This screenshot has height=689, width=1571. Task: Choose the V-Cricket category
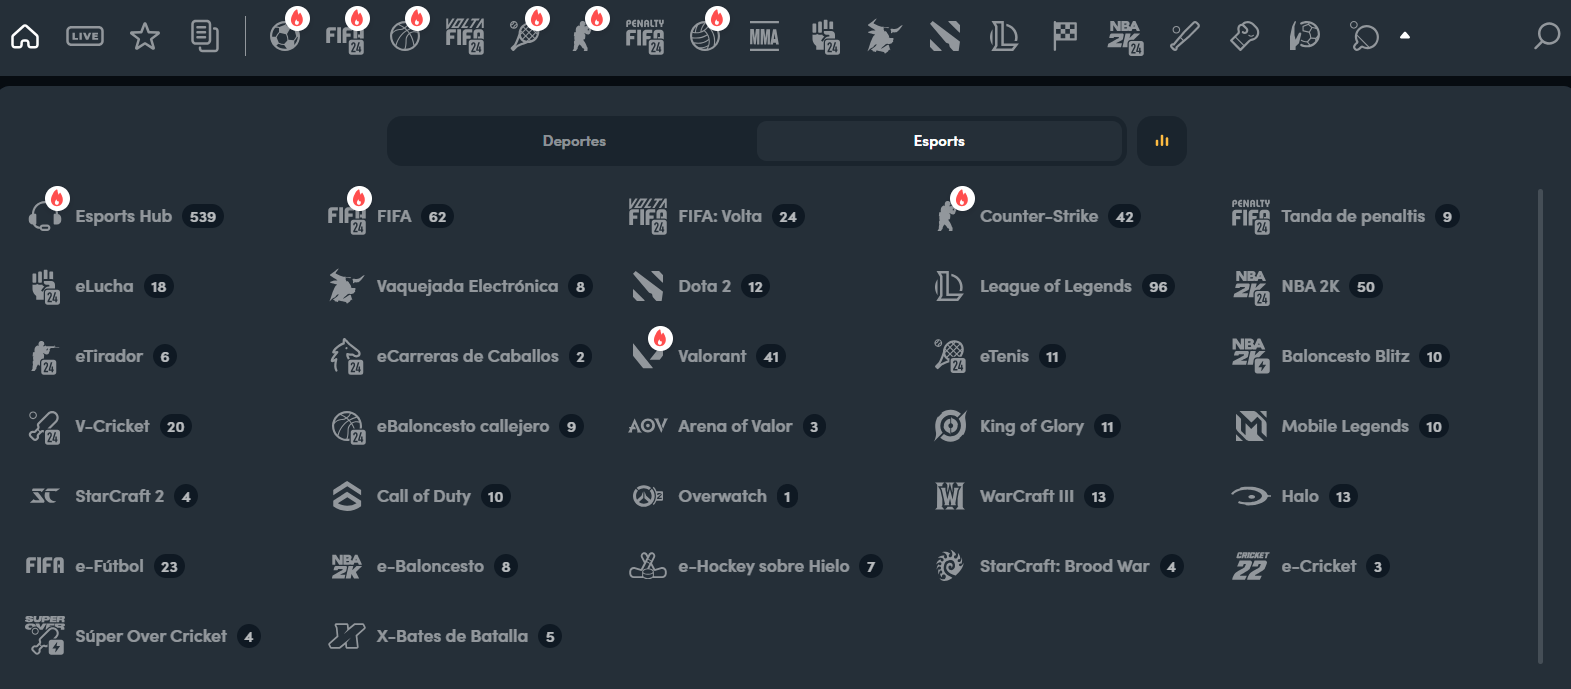(109, 426)
